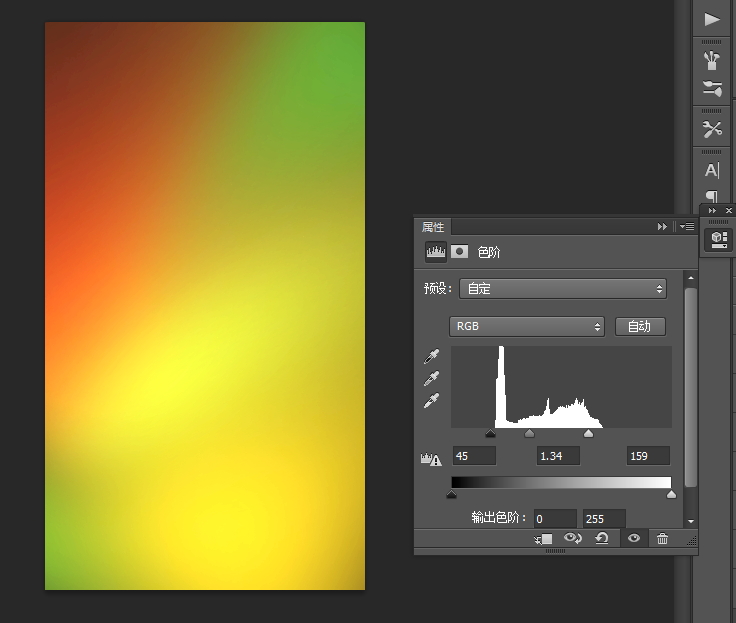Open the RGB channel dropdown

point(527,326)
